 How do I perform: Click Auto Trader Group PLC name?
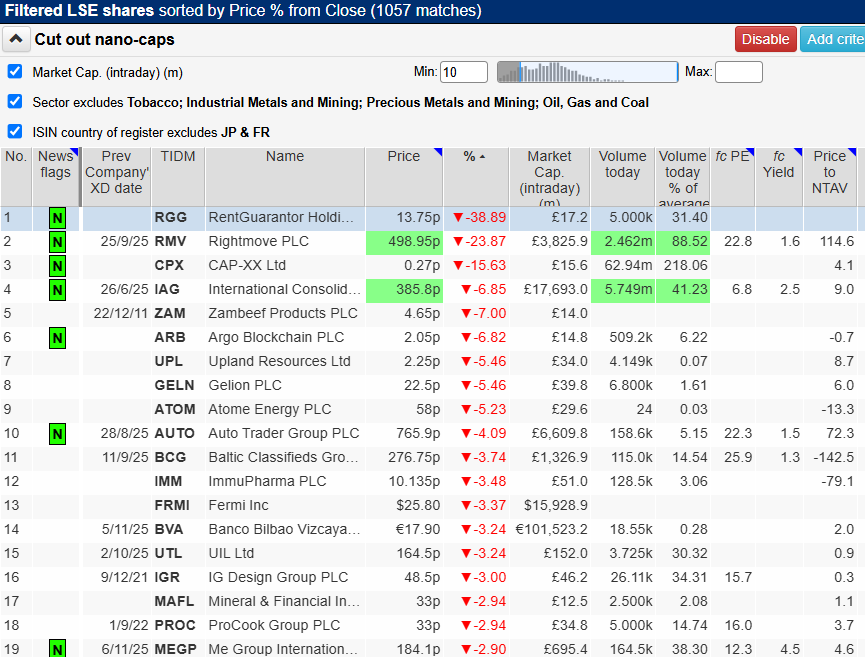click(284, 434)
